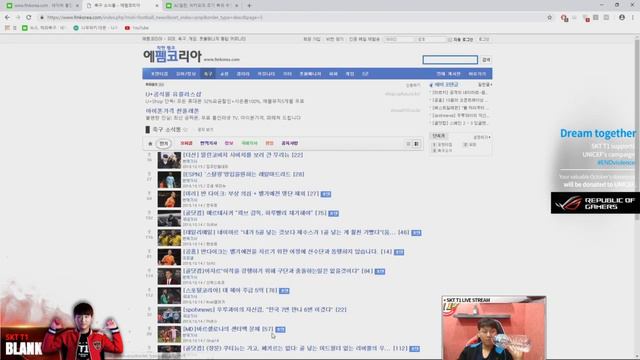The image size is (640, 360).
Task: Click the browser forward arrow
Action: pyautogui.click(x=18, y=18)
